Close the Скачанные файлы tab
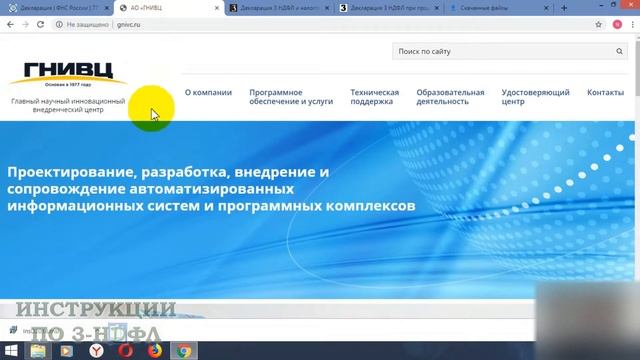Viewport: 640px width, 360px height. click(x=547, y=8)
